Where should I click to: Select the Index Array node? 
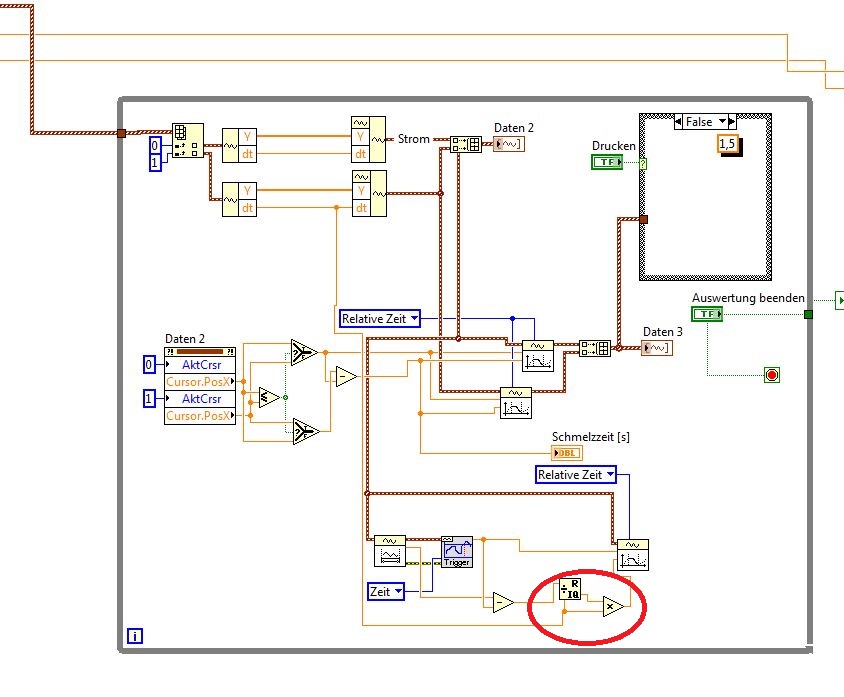188,140
